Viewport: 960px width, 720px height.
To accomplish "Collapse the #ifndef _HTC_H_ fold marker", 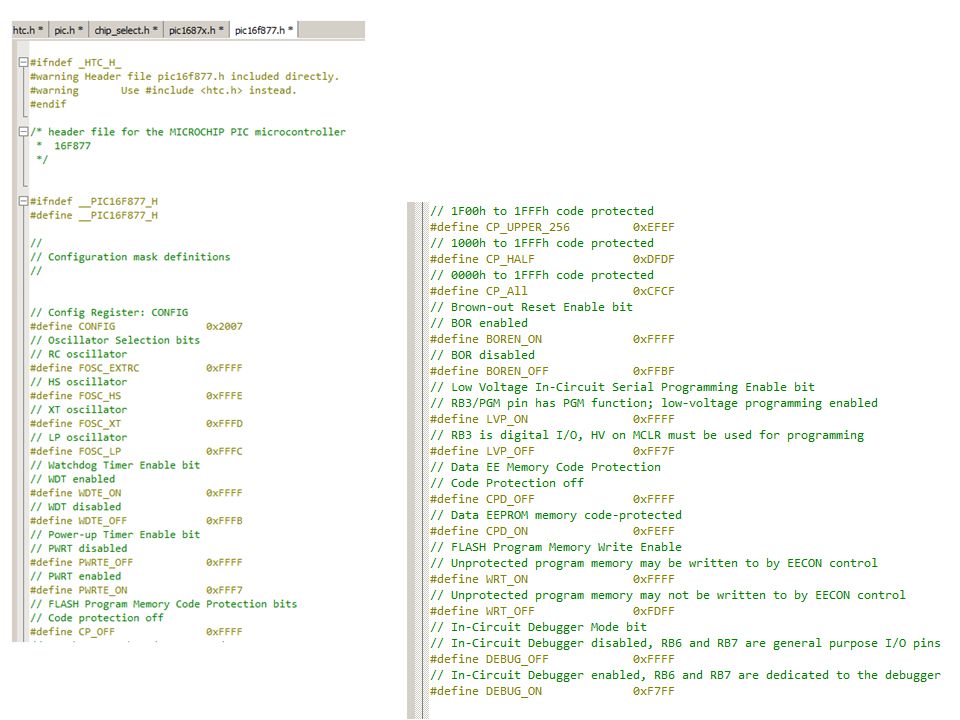I will [23, 62].
